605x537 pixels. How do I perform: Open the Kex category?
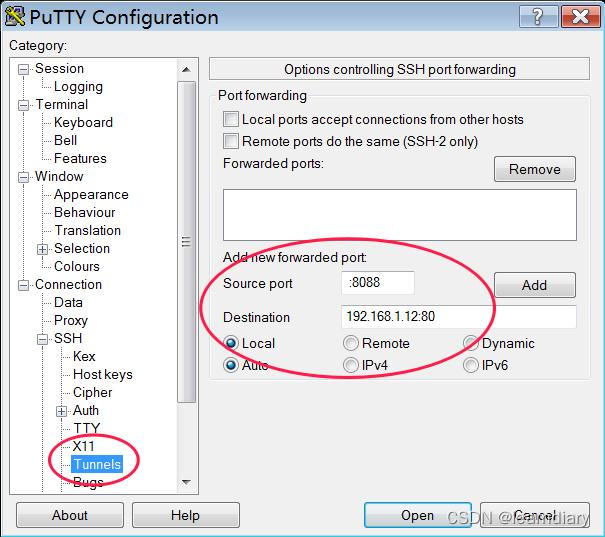[x=84, y=356]
